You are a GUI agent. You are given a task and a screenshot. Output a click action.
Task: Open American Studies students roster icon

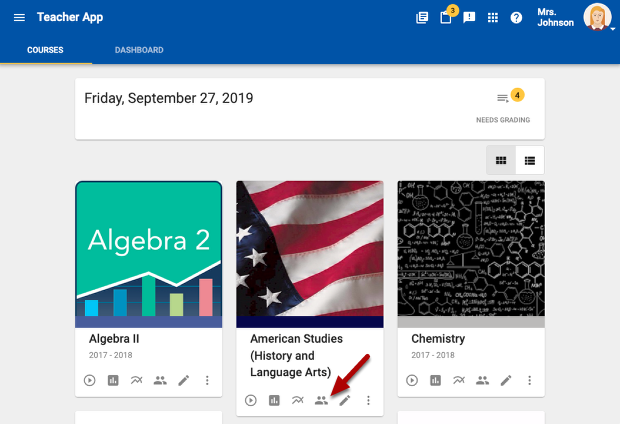coord(321,401)
